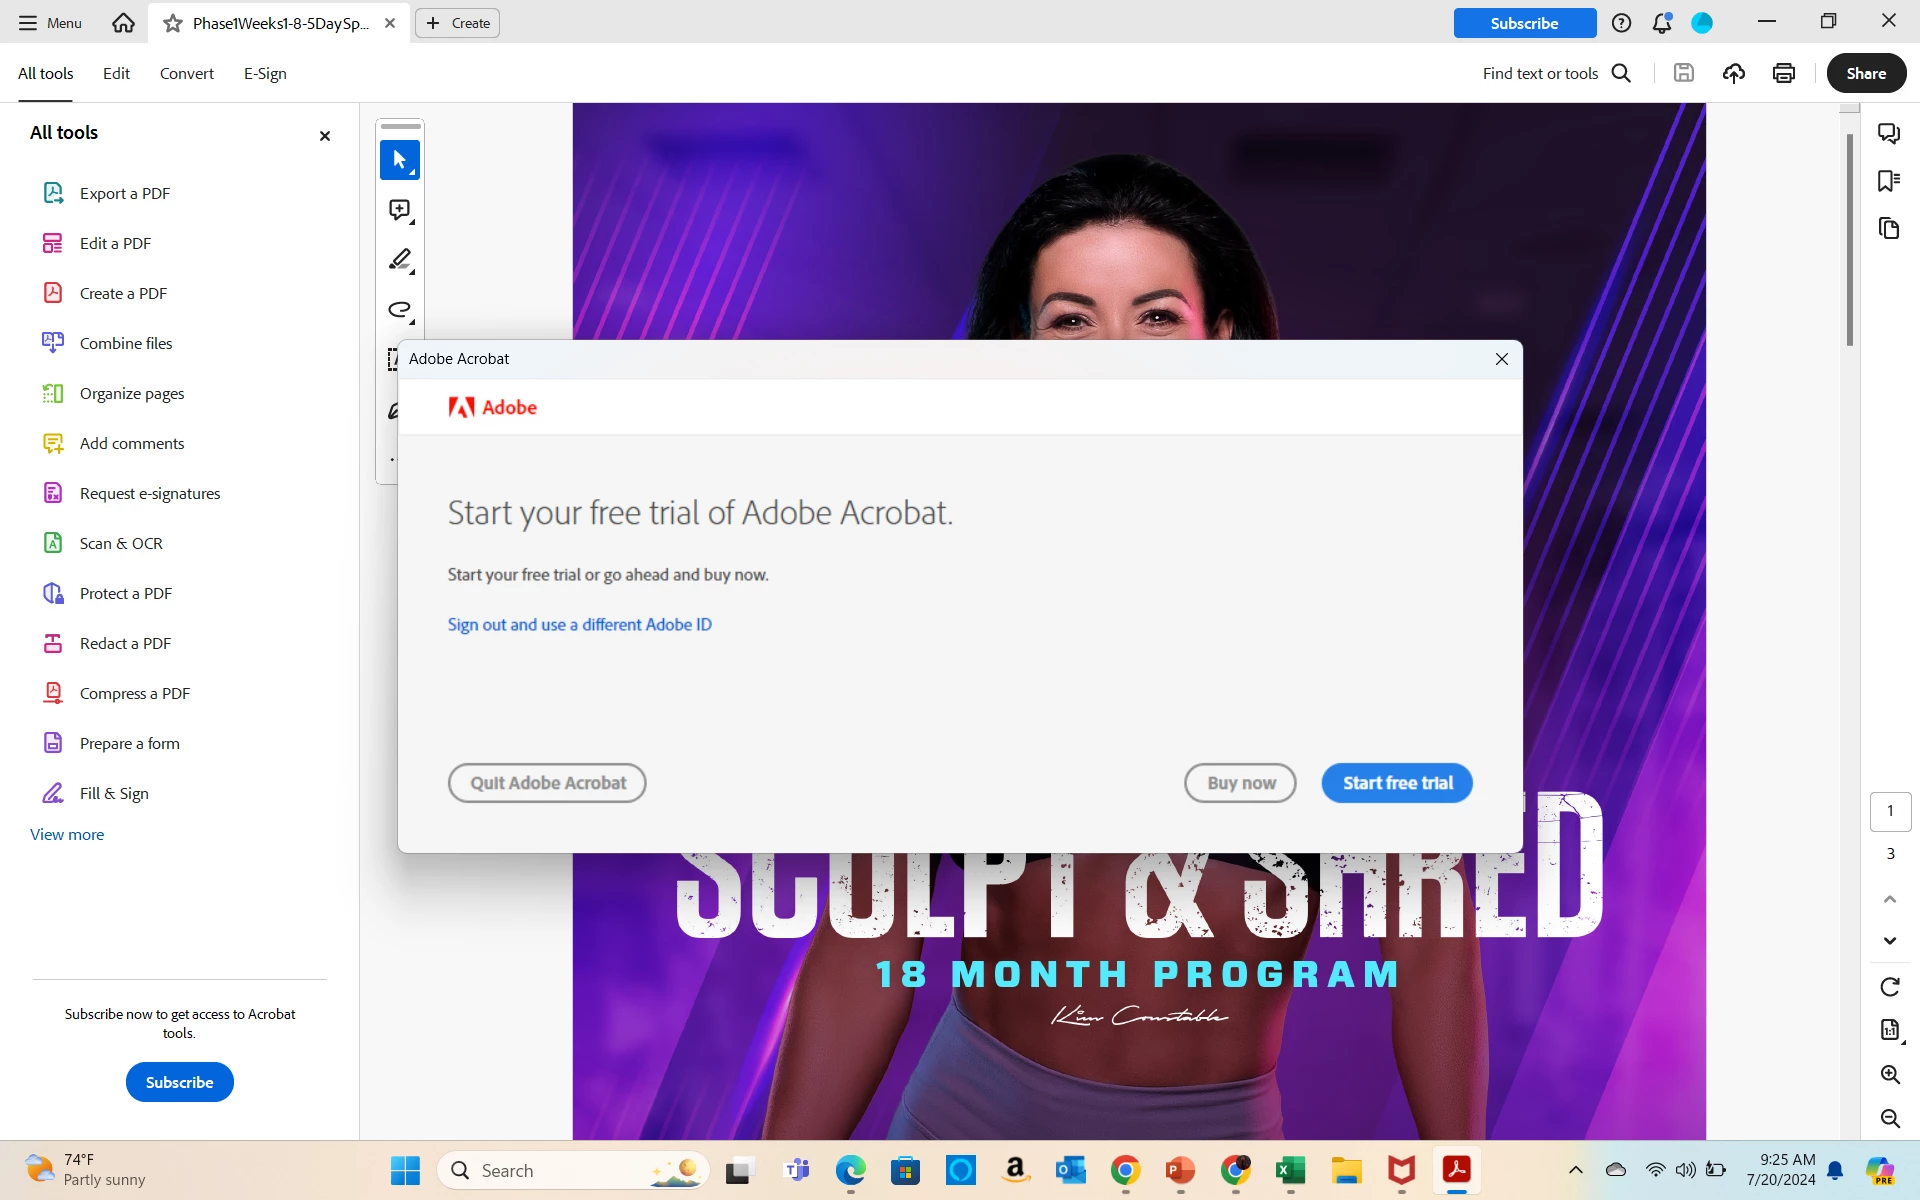Star the Phase1Weeks1-8 document tab

173,23
